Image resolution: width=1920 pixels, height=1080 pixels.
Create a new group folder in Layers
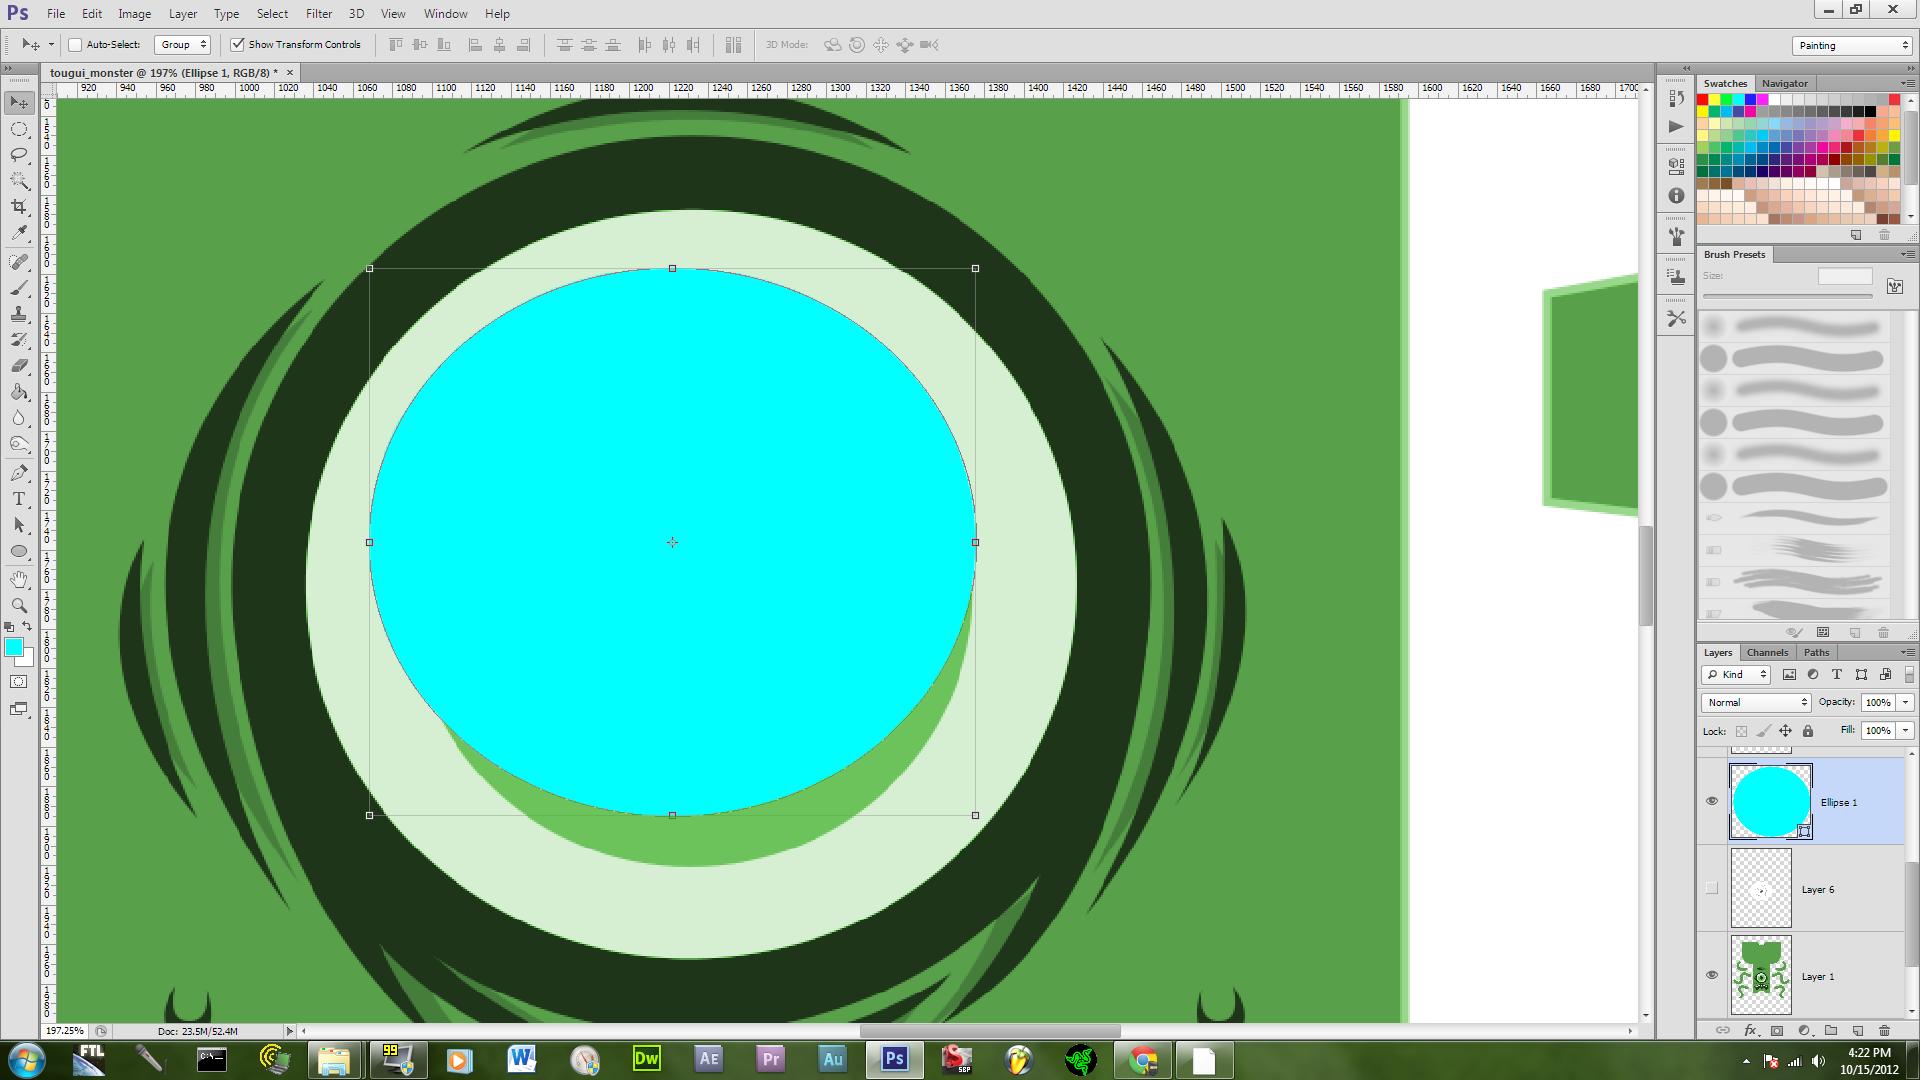click(1831, 1030)
